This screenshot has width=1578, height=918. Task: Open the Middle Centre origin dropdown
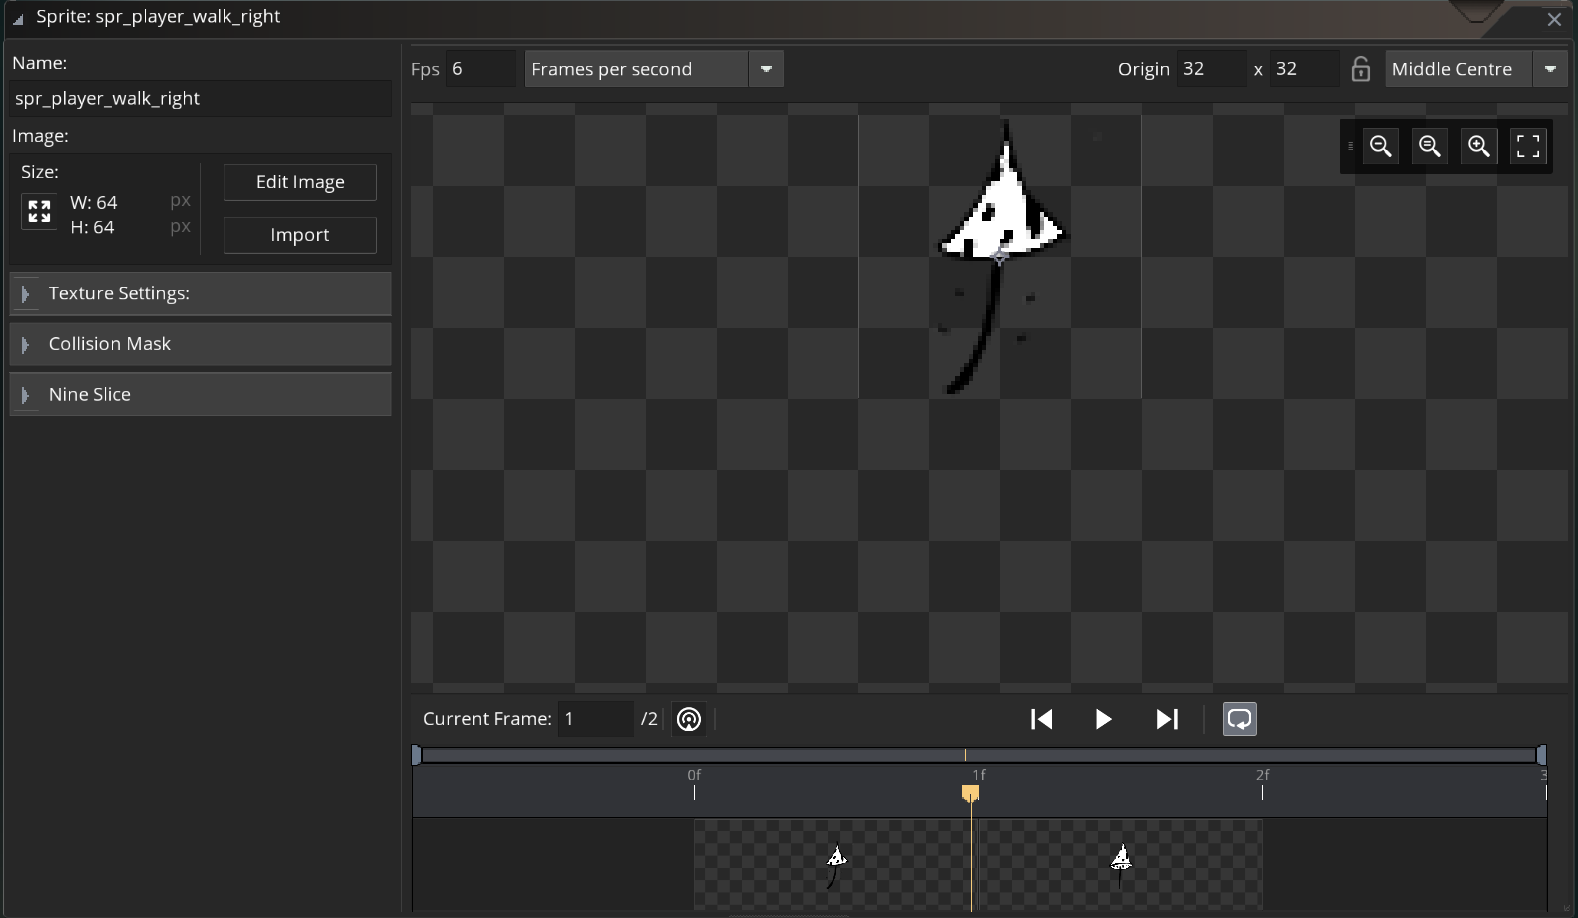click(1549, 69)
